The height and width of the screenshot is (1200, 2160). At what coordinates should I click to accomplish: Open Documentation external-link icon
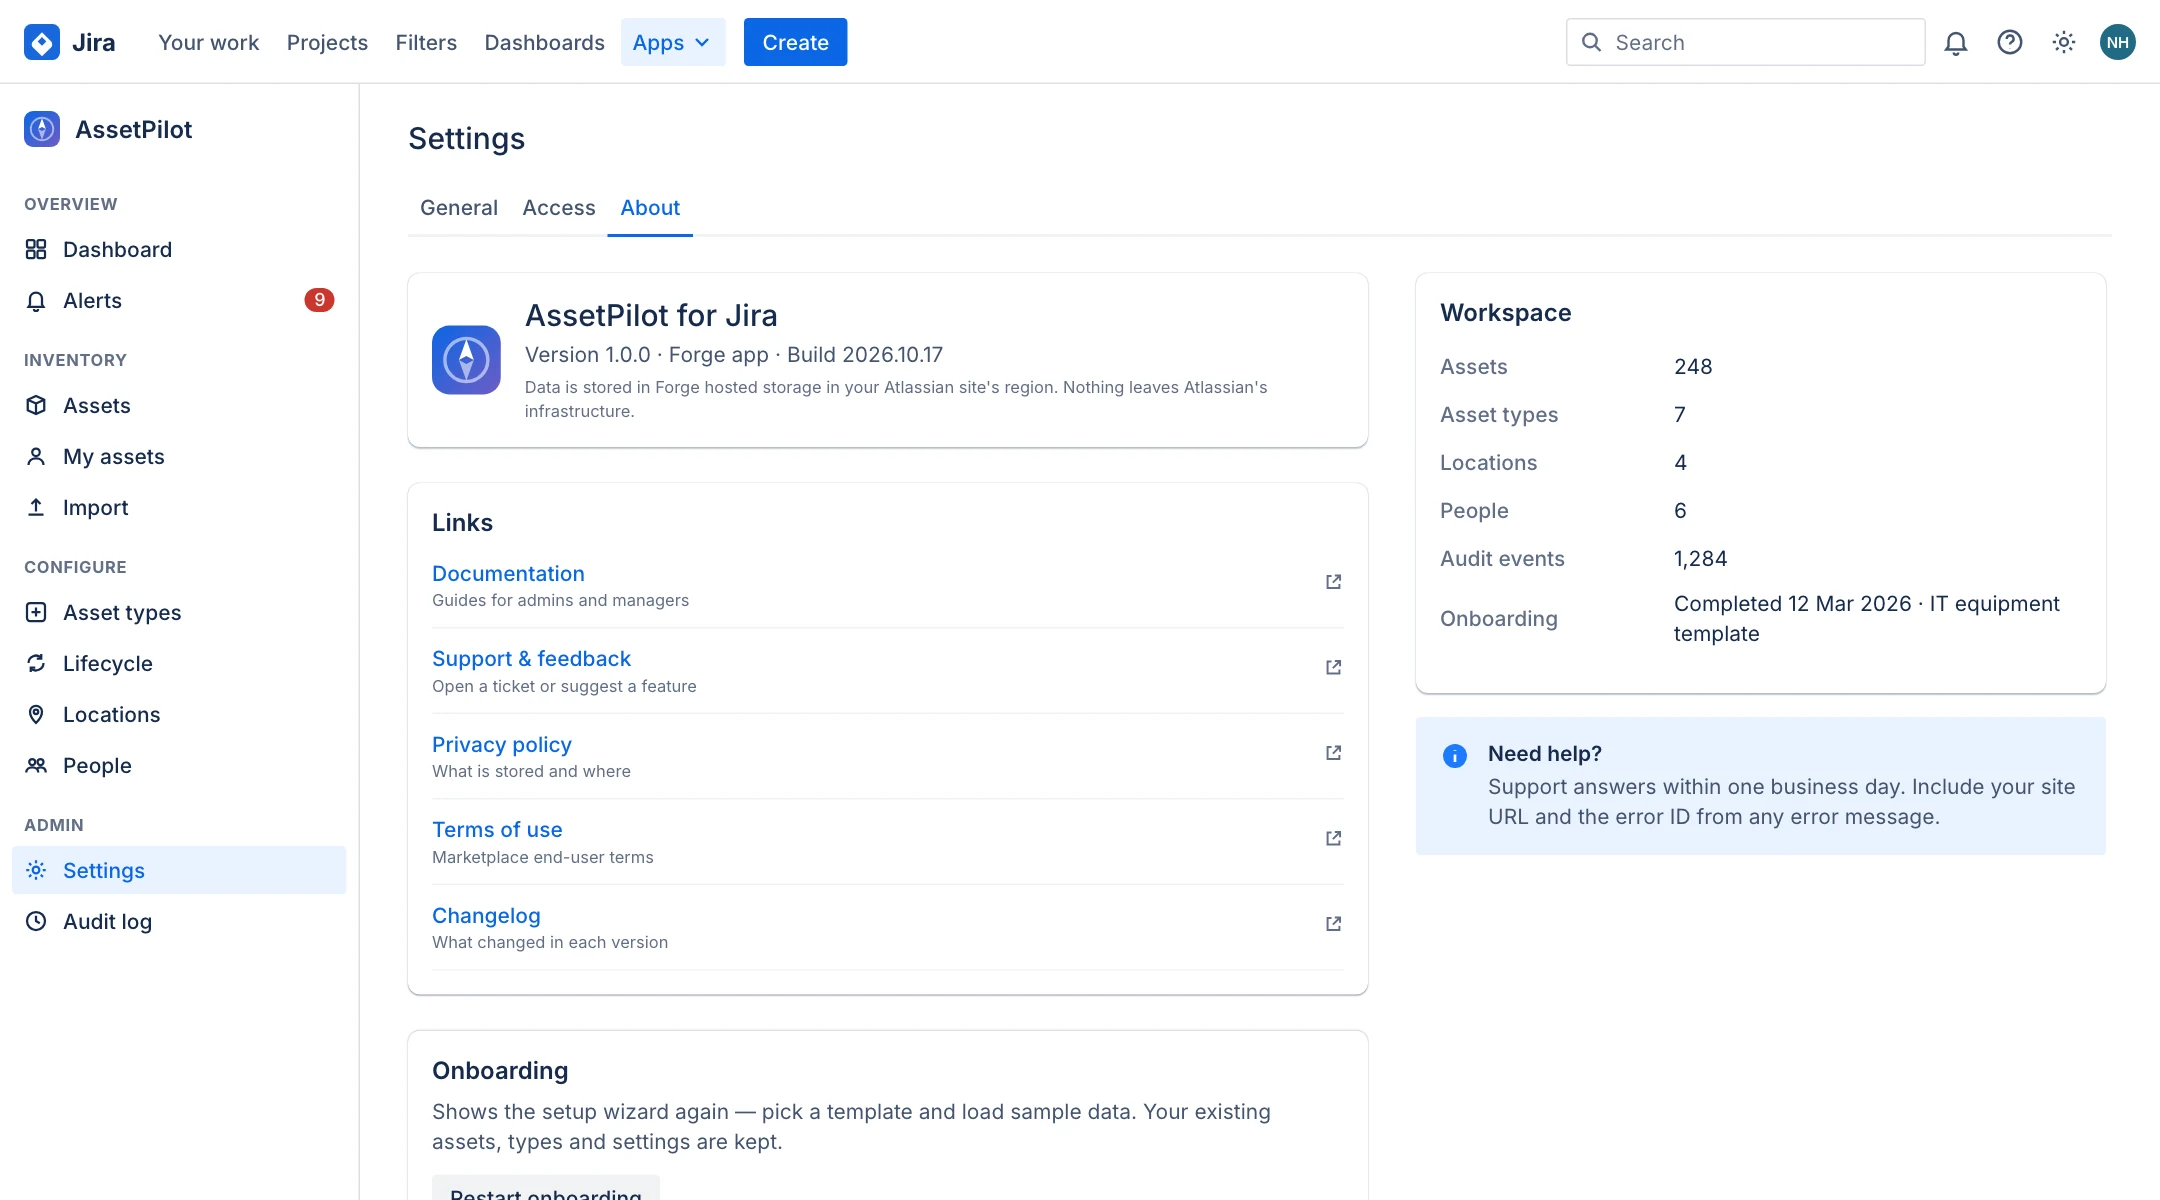pyautogui.click(x=1333, y=582)
